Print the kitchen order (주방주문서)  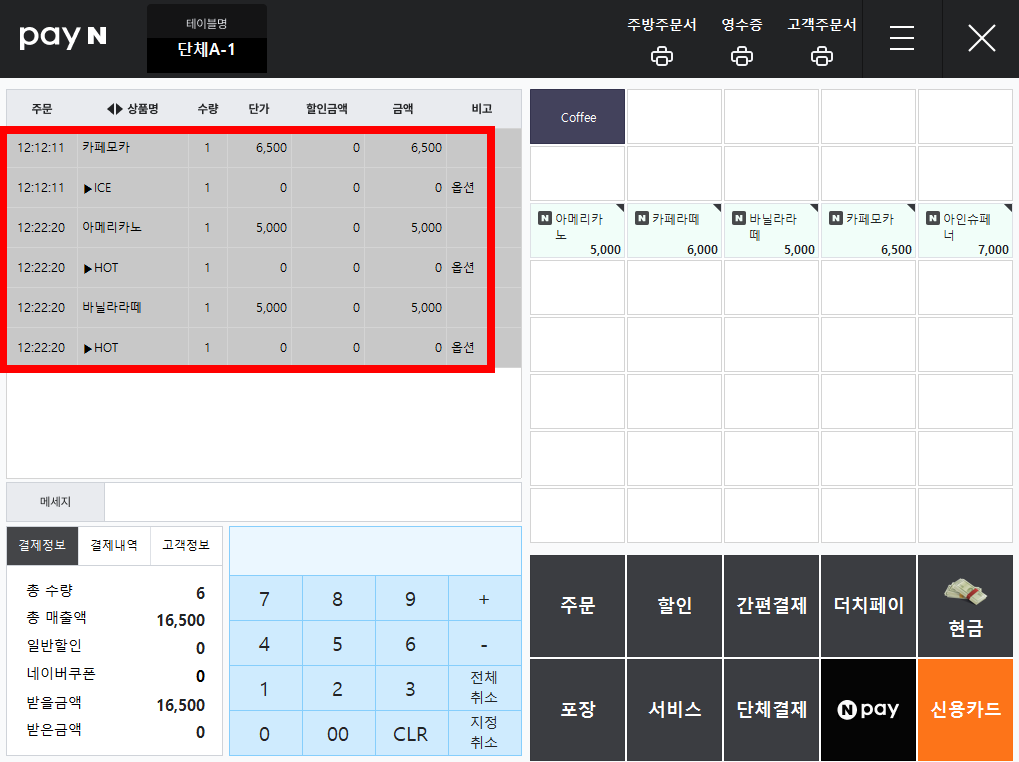point(662,56)
